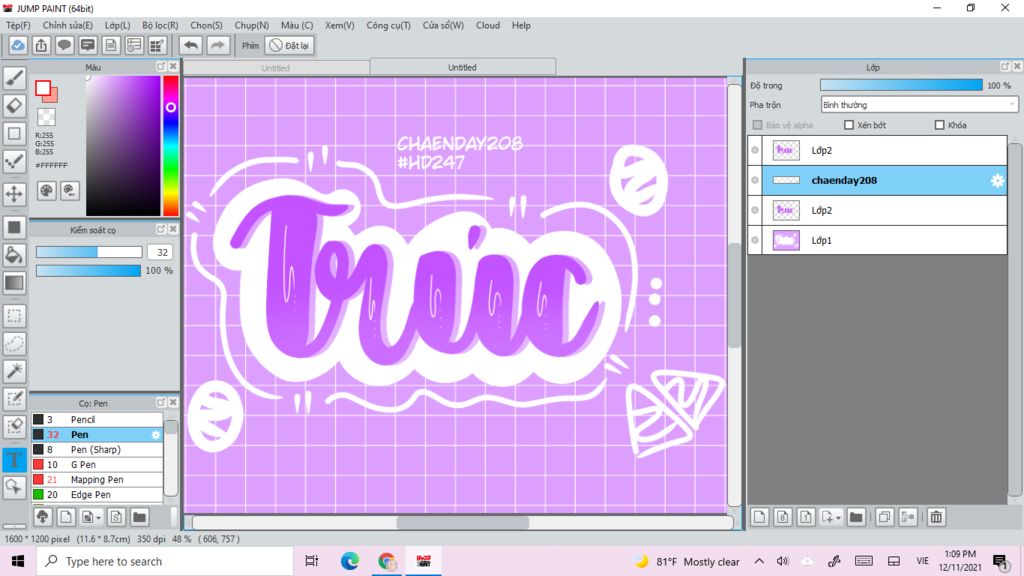Enable the Khóa lock checkbox

pyautogui.click(x=940, y=125)
